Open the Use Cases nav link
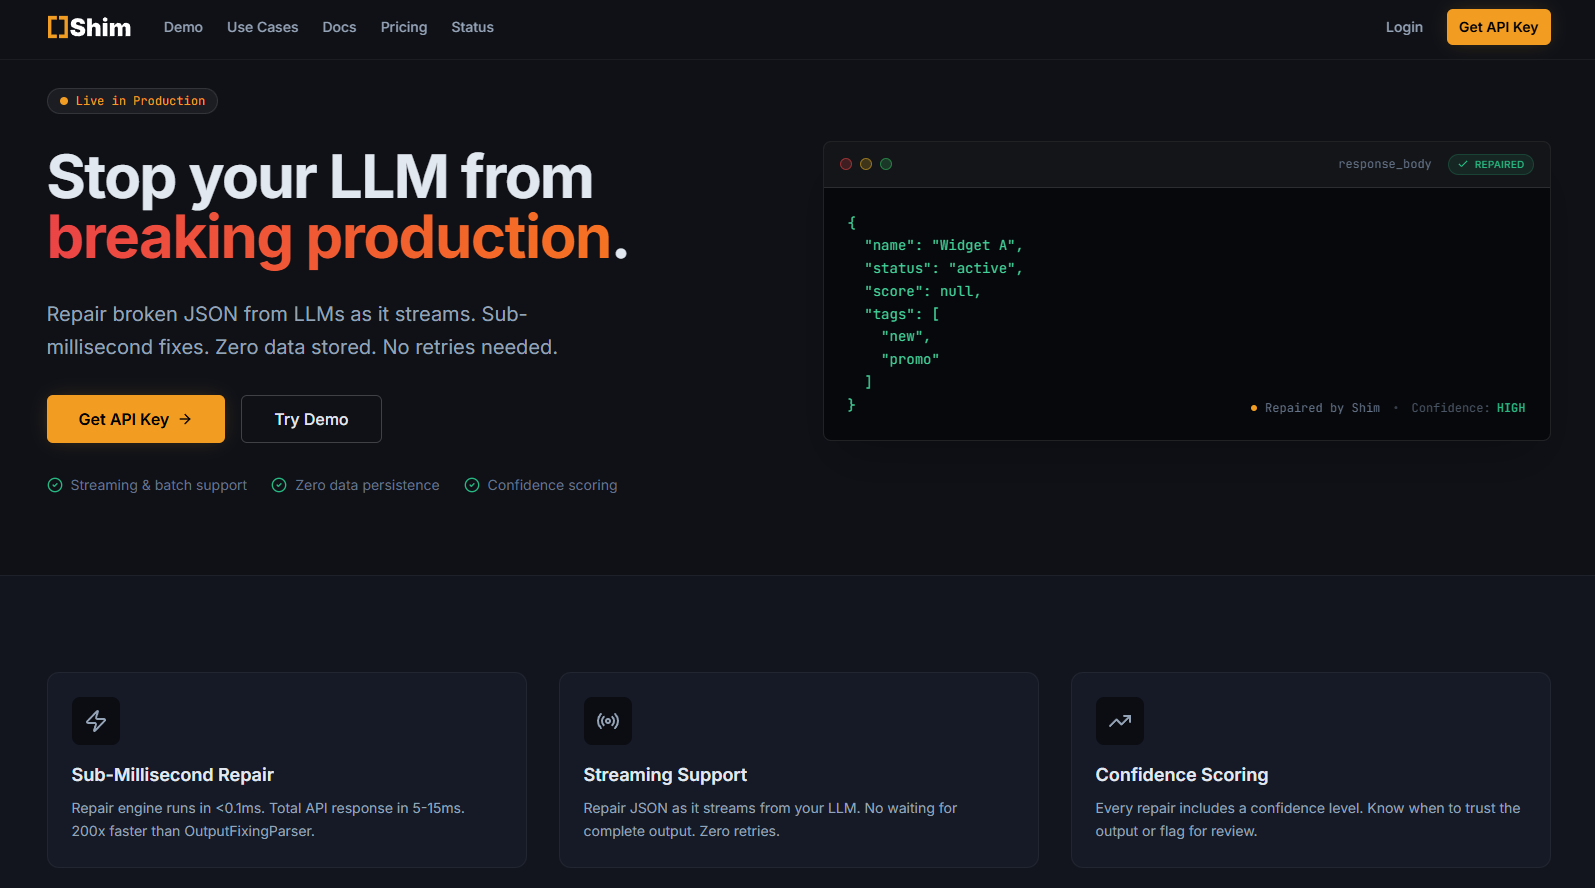This screenshot has height=888, width=1595. tap(262, 27)
